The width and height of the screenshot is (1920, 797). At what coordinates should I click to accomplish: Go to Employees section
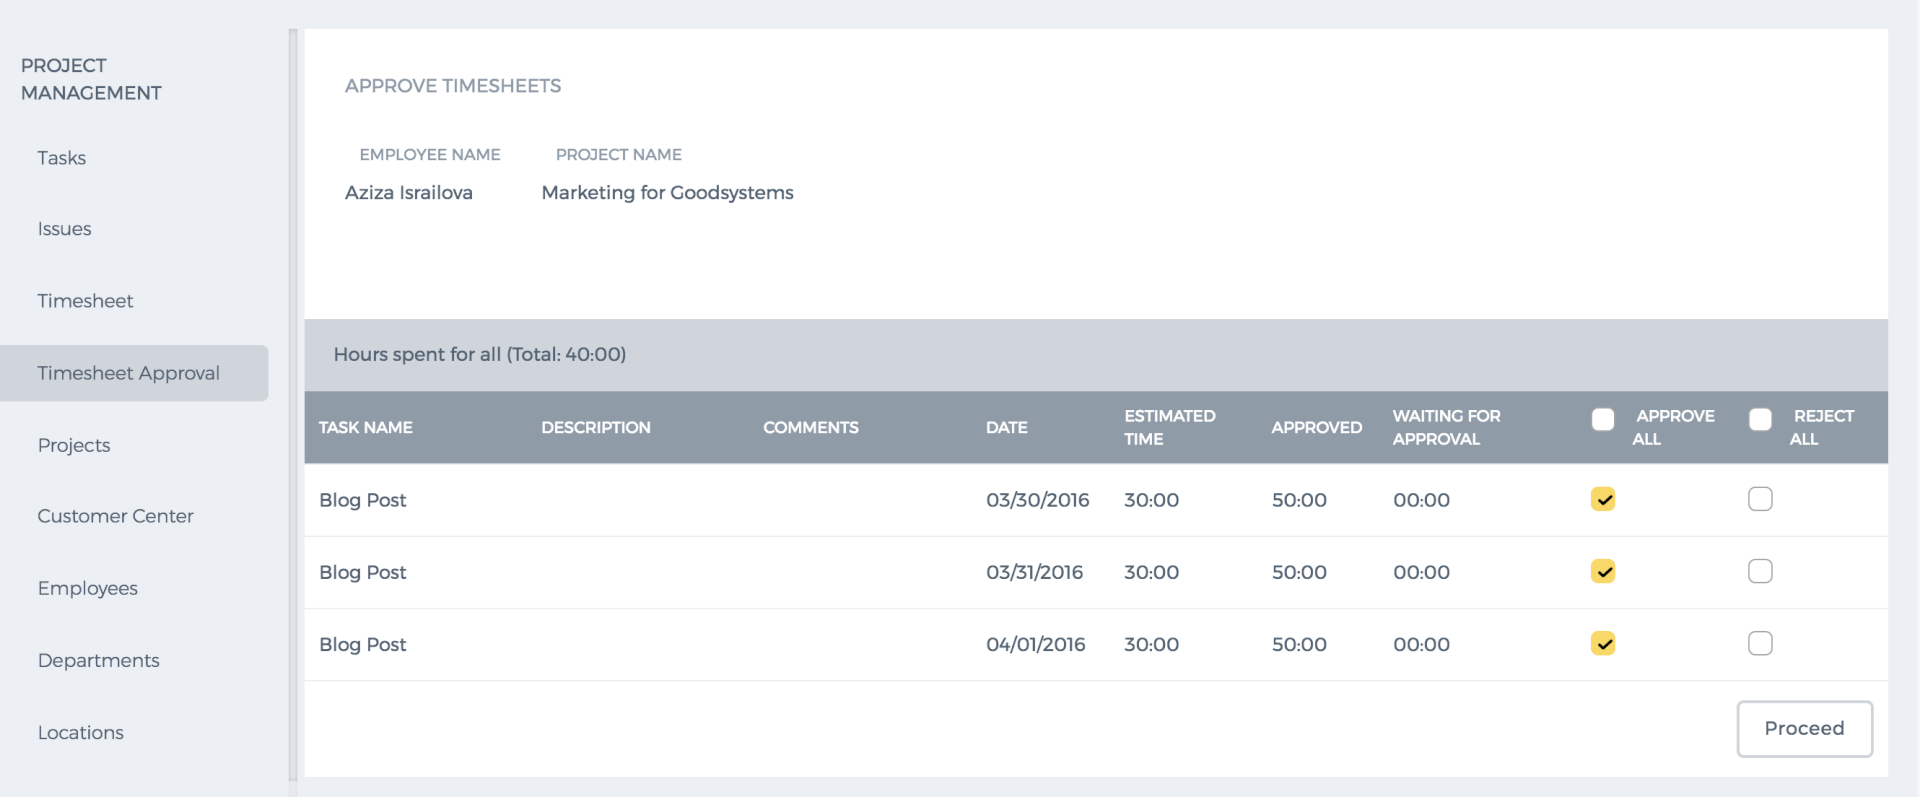coord(88,588)
